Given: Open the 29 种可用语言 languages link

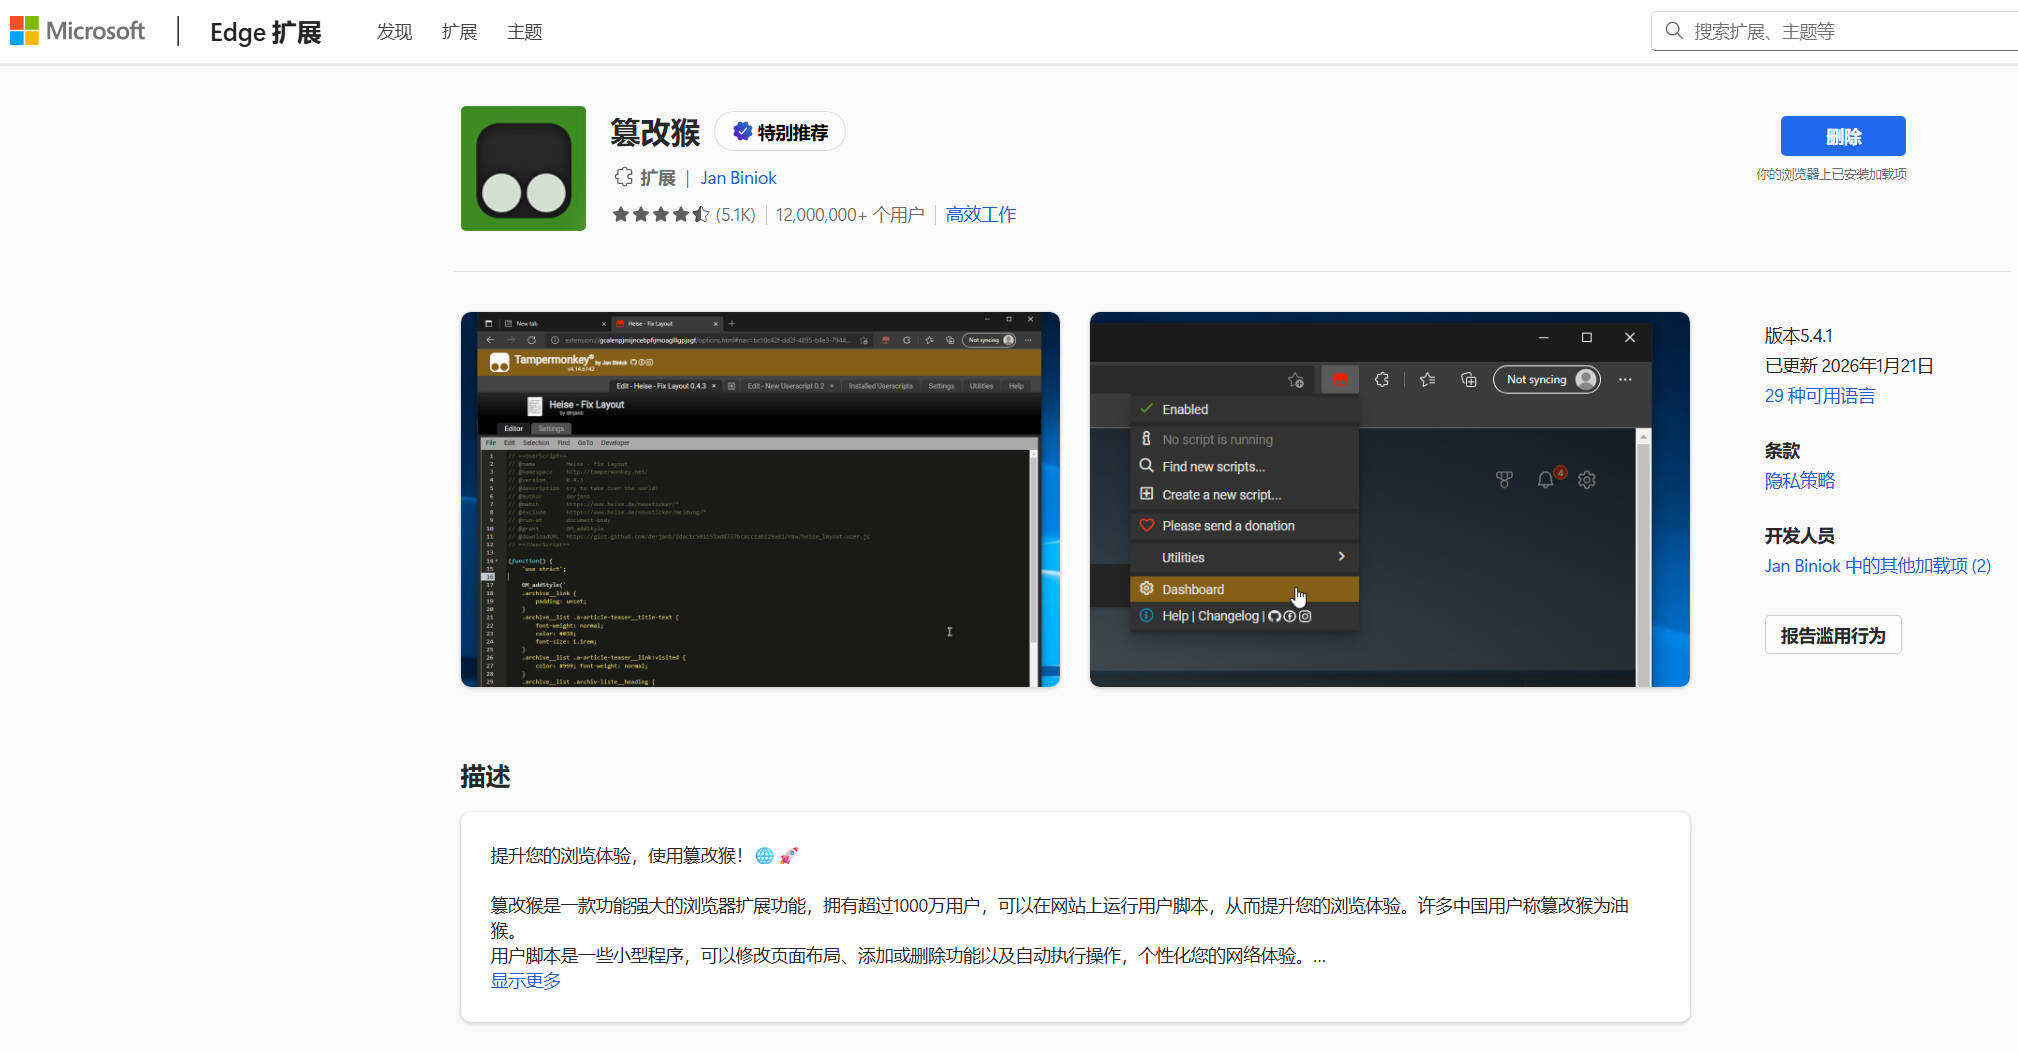Looking at the screenshot, I should coord(1820,396).
